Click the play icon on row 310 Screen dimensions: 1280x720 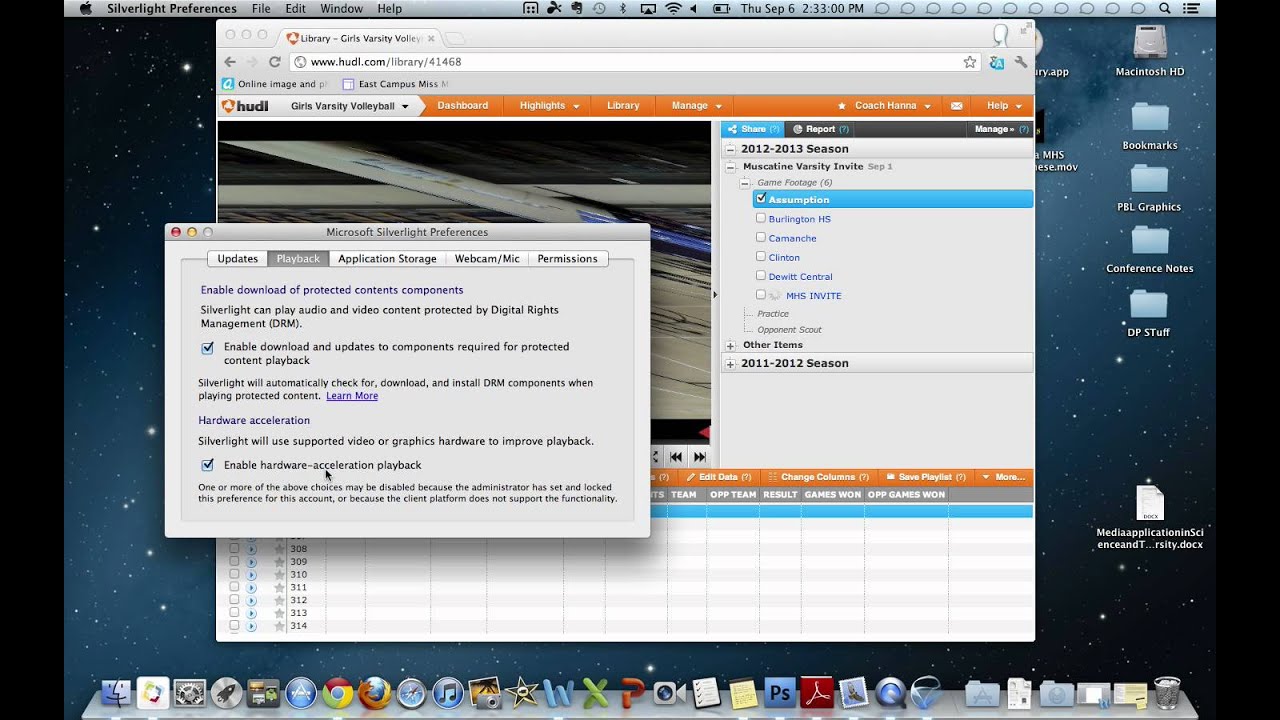(x=251, y=575)
